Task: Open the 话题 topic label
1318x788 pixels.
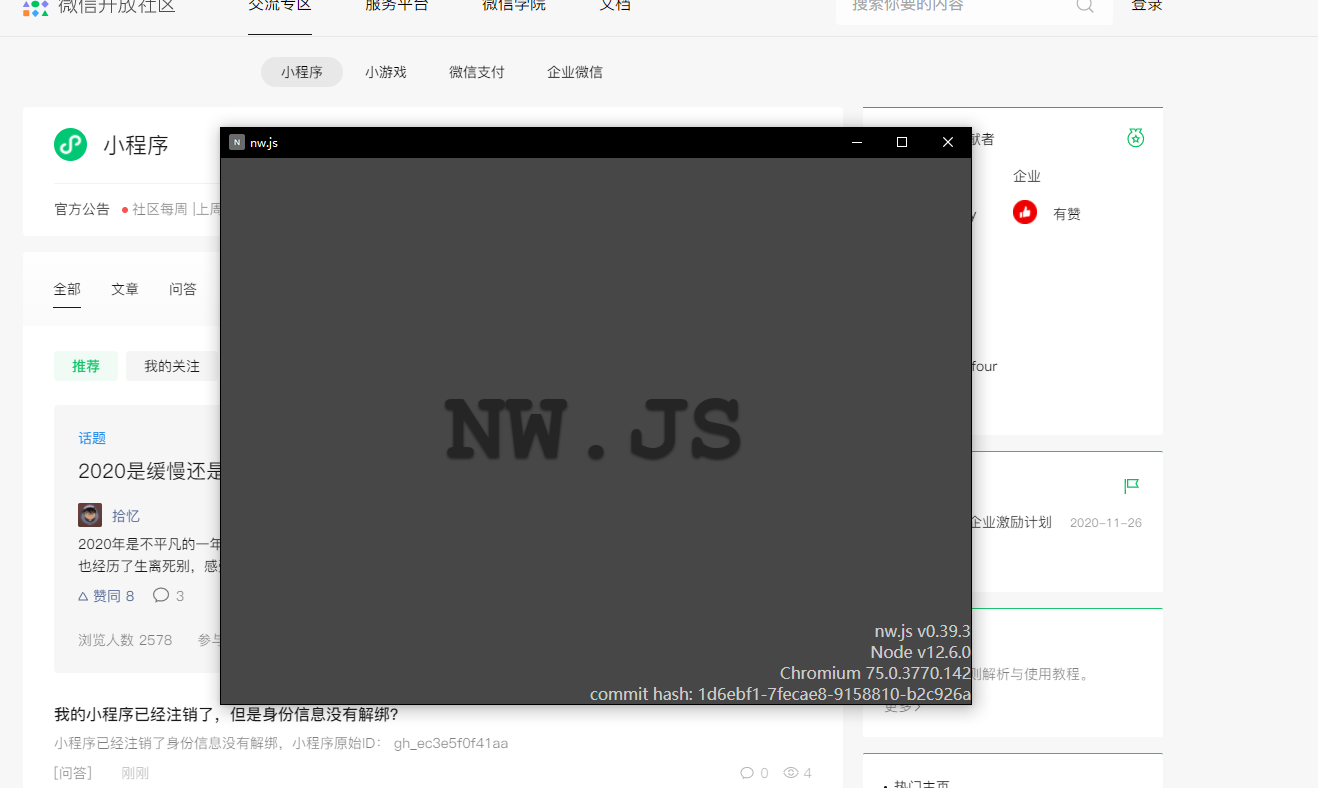Action: click(x=92, y=438)
